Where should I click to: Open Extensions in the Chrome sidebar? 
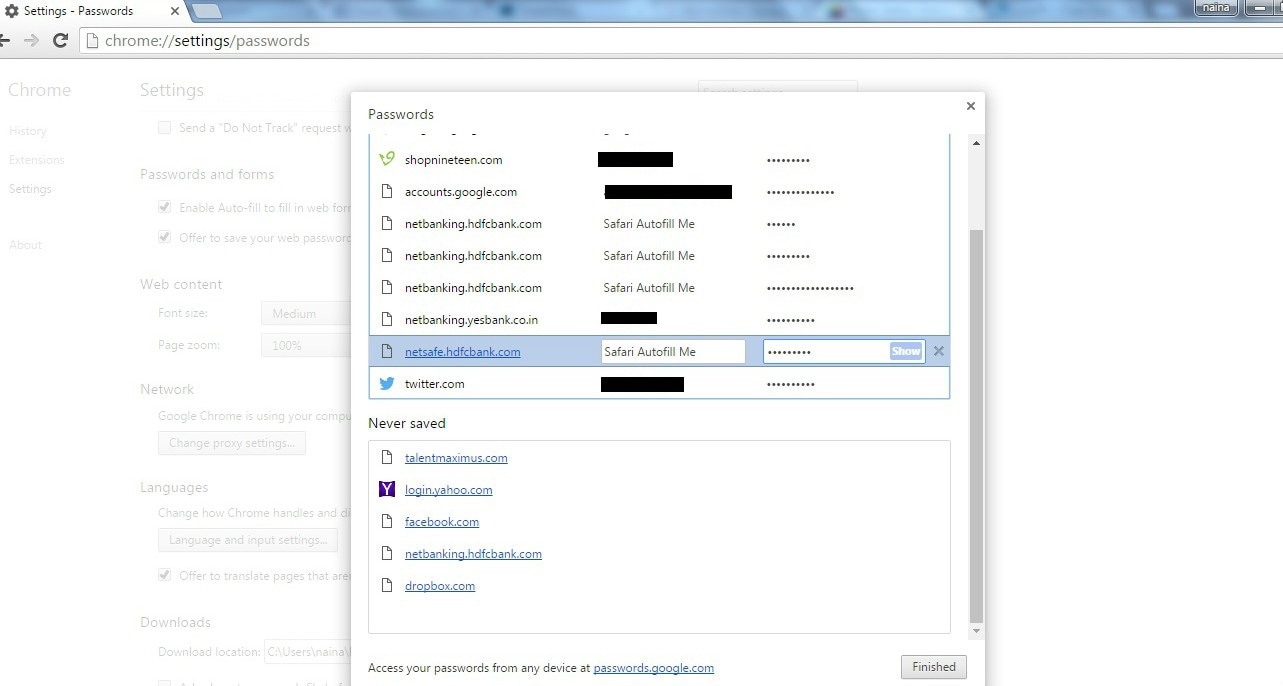pyautogui.click(x=37, y=160)
